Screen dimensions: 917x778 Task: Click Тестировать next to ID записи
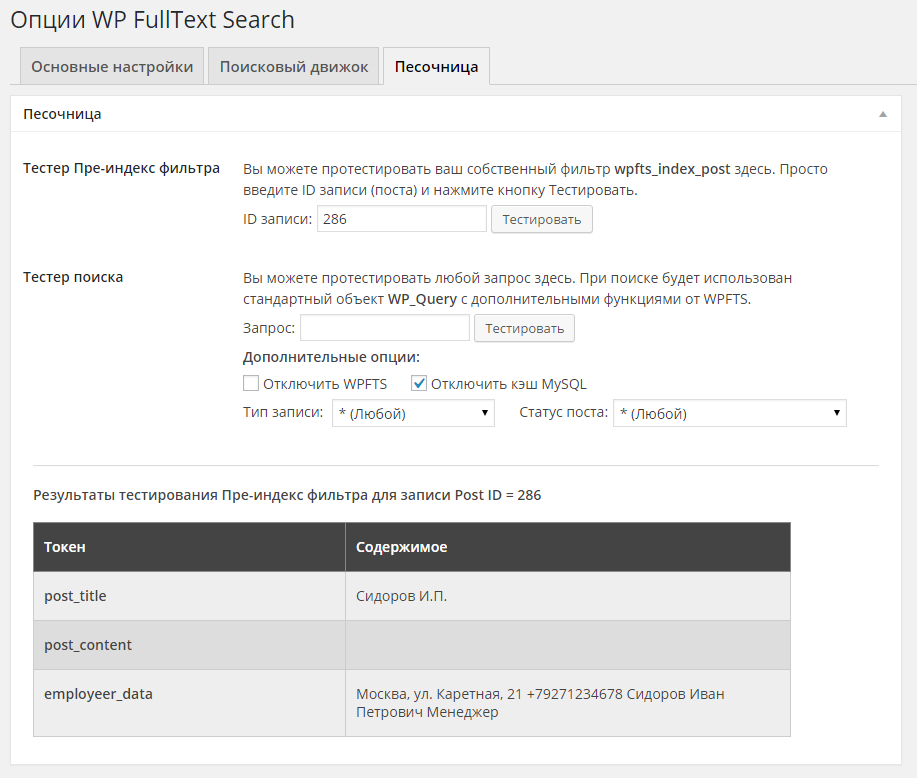(542, 219)
